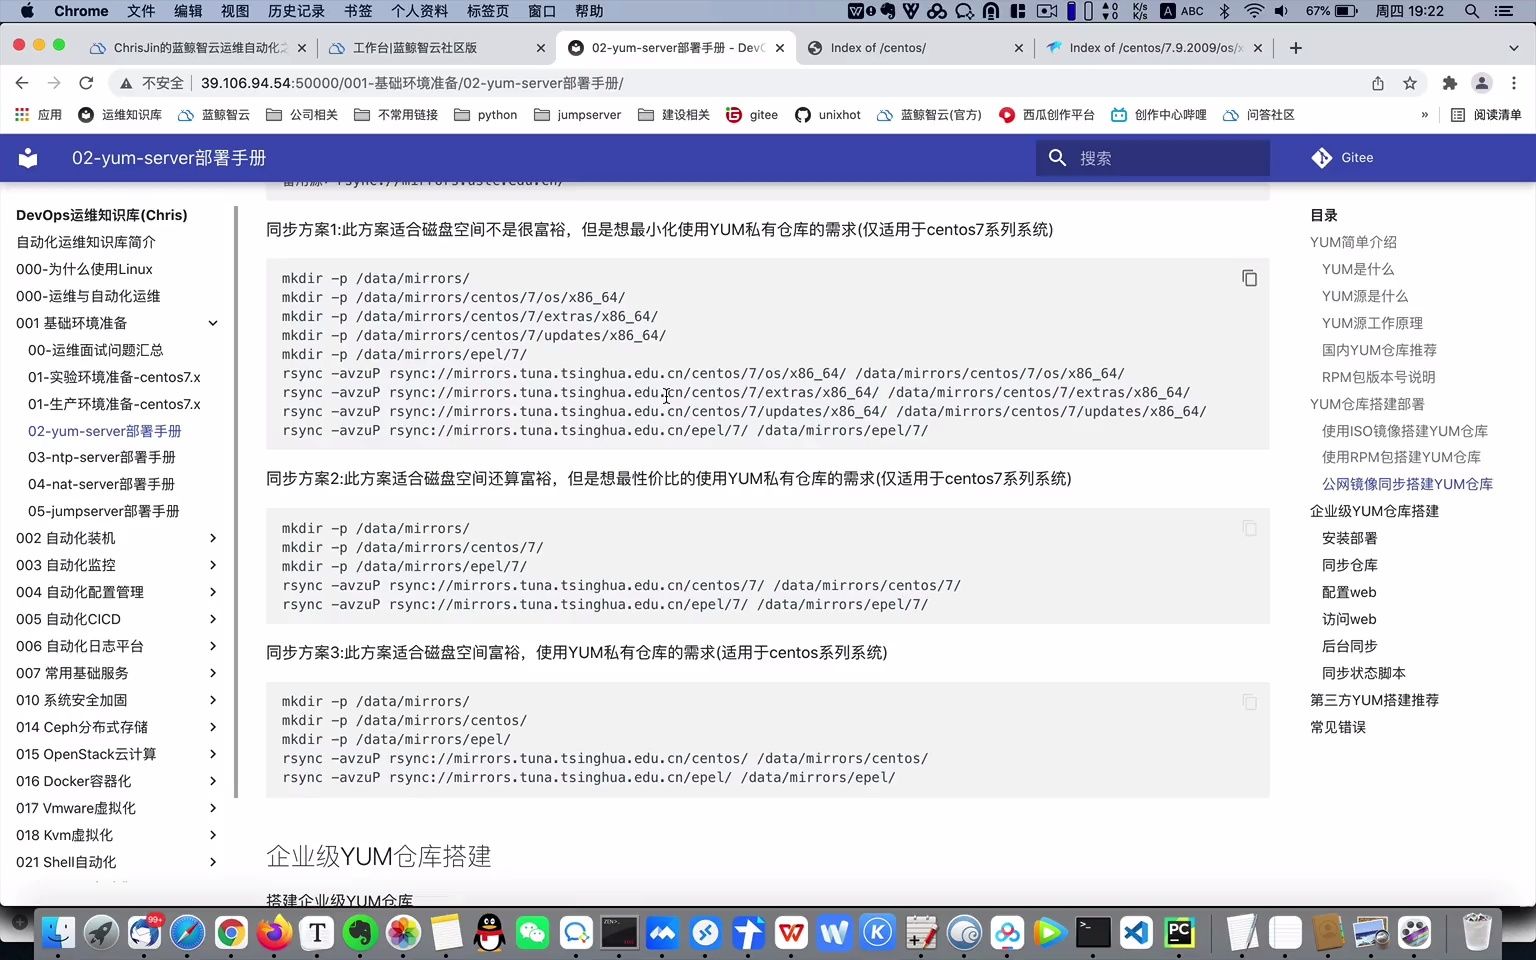Open the Gitee repository icon link
The height and width of the screenshot is (960, 1536).
click(1321, 158)
